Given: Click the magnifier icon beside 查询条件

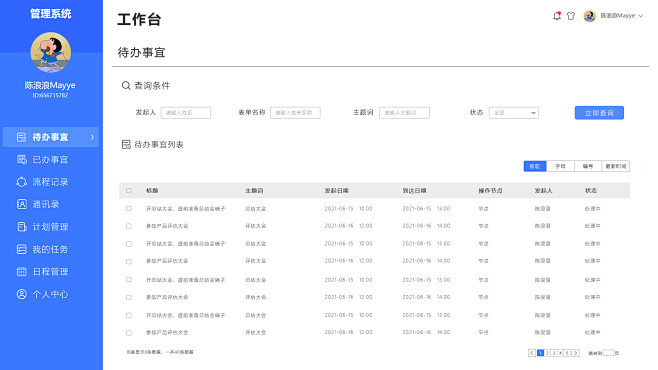Looking at the screenshot, I should pyautogui.click(x=126, y=86).
